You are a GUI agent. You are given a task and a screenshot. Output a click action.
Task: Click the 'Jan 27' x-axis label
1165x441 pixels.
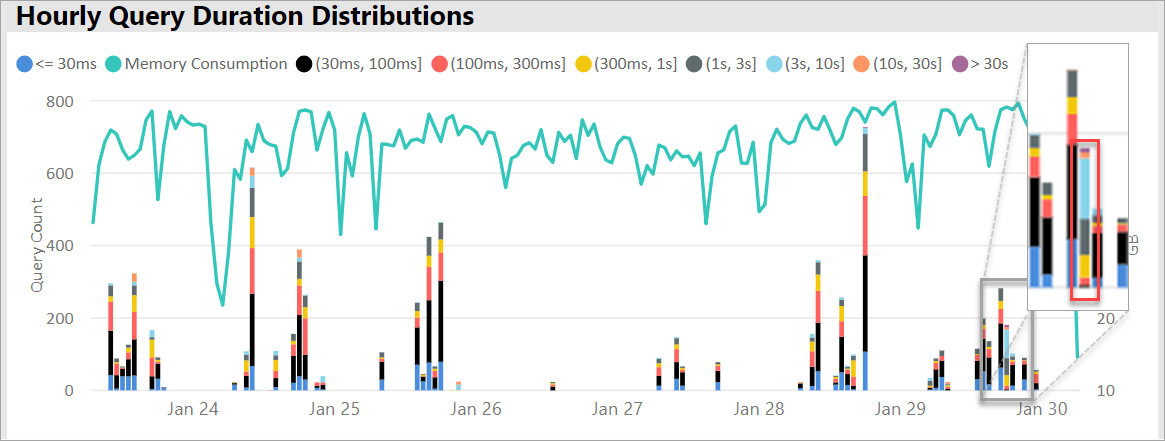(617, 408)
